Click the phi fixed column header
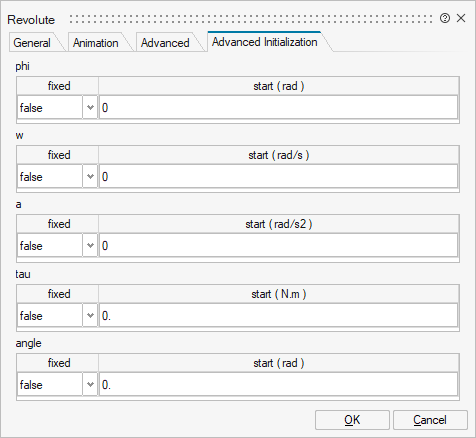The image size is (476, 438). coord(58,86)
